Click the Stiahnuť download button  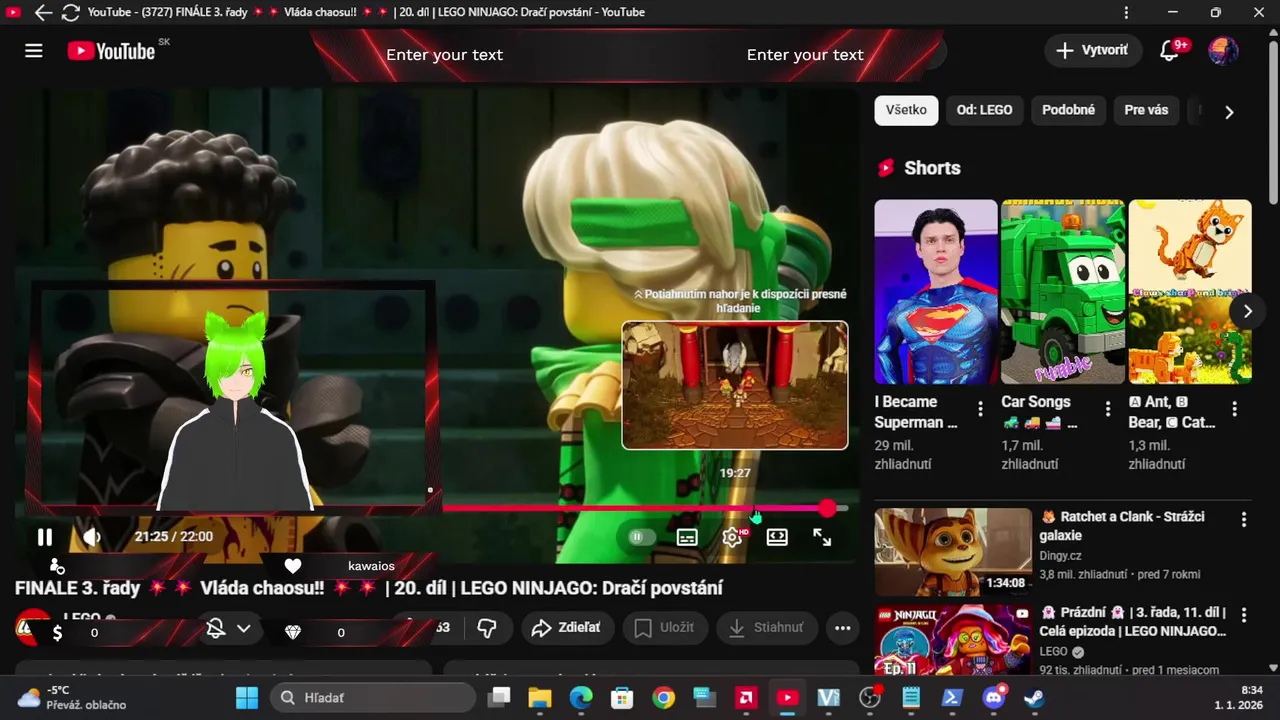(765, 628)
